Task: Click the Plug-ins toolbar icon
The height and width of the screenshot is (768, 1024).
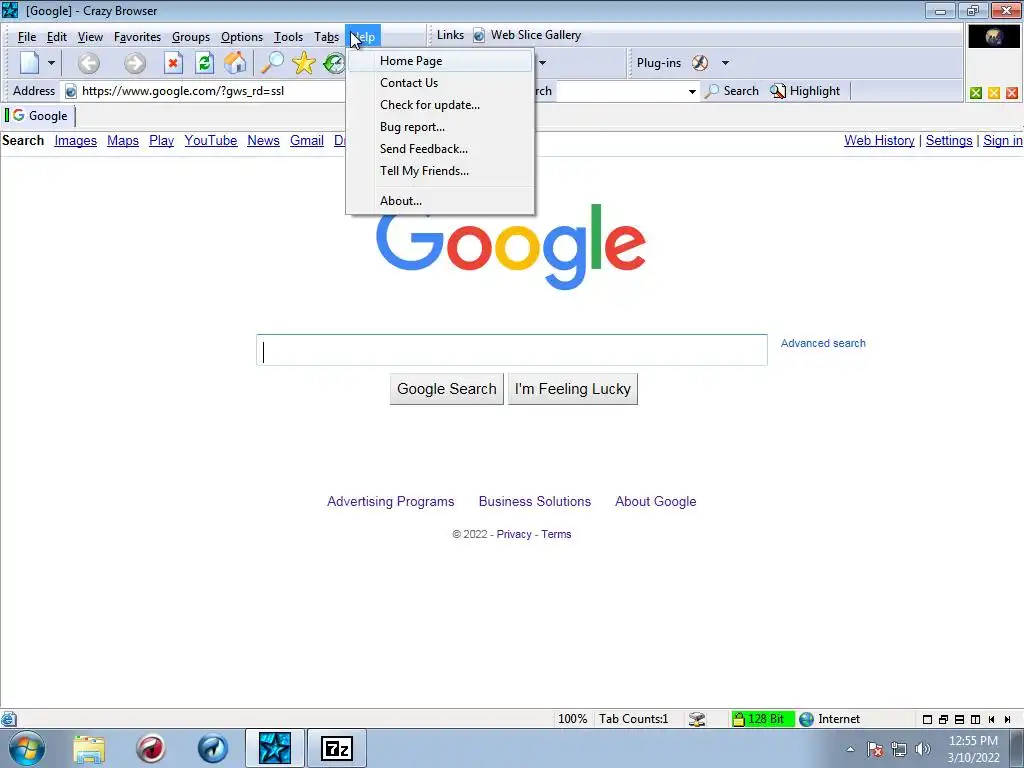Action: coord(699,63)
